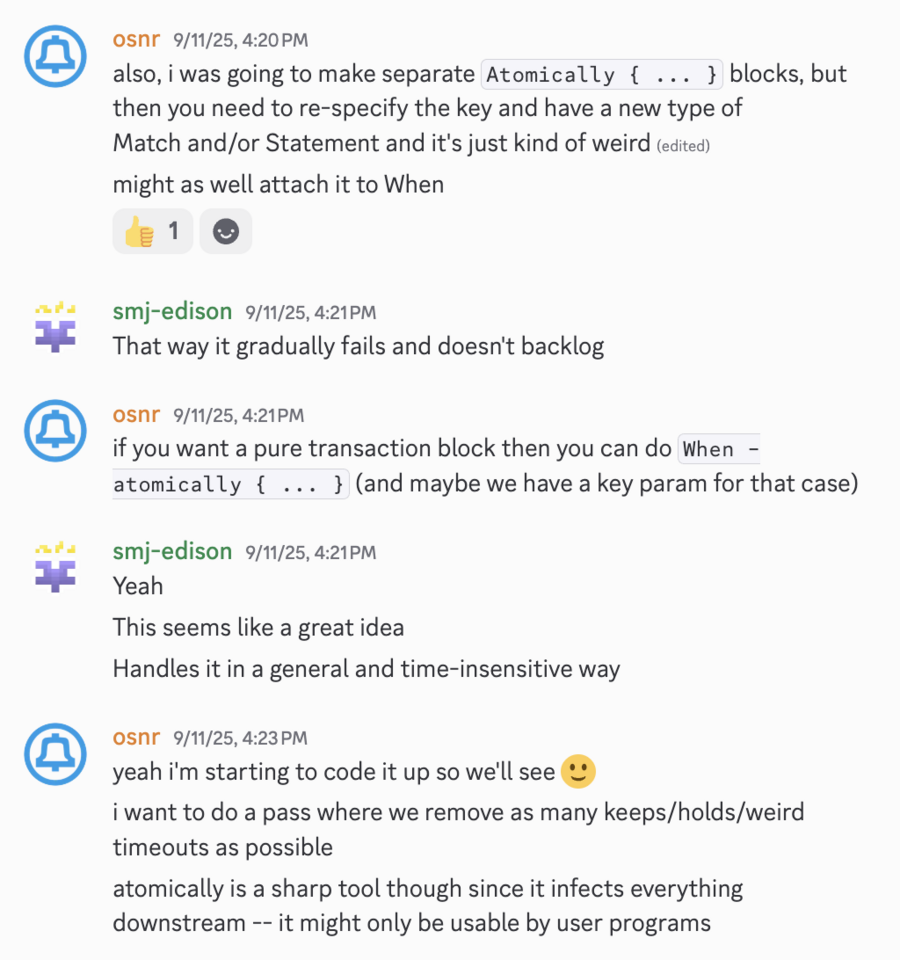Click the osnr username on the 4:23 PM message
The height and width of the screenshot is (960, 900).
[x=137, y=738]
